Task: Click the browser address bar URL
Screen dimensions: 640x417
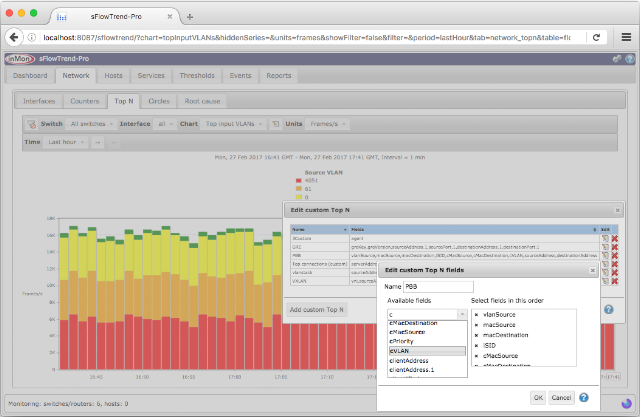Action: pos(307,38)
